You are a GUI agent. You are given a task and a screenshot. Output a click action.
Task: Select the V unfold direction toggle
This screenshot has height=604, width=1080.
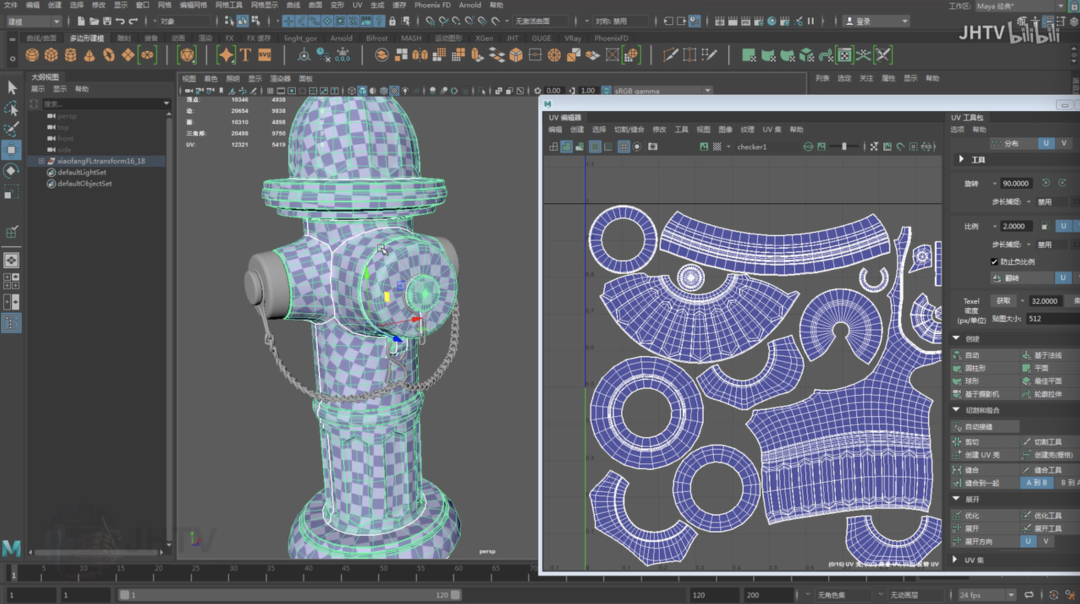[x=1046, y=541]
